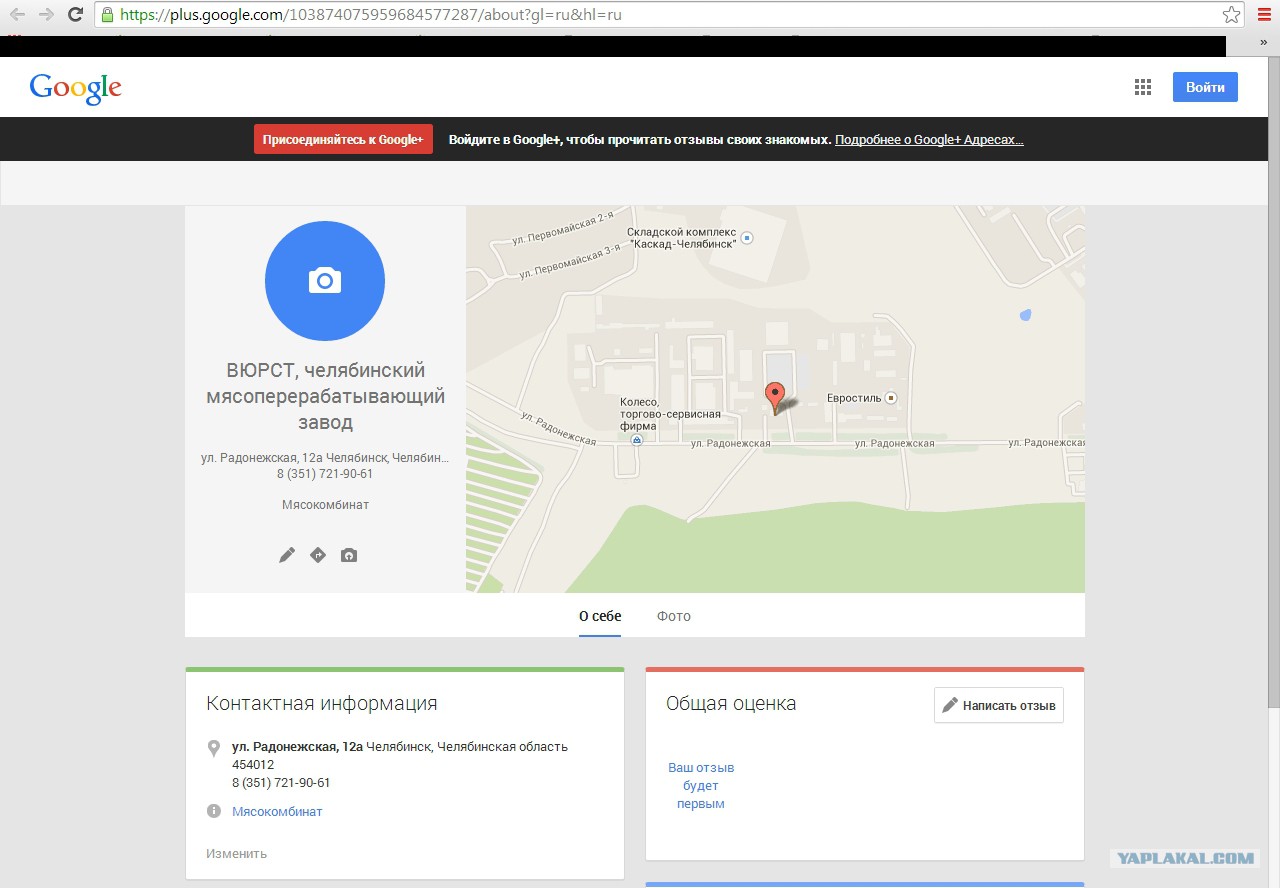
Task: Click the ВЮРСТ business name title
Action: [x=325, y=397]
